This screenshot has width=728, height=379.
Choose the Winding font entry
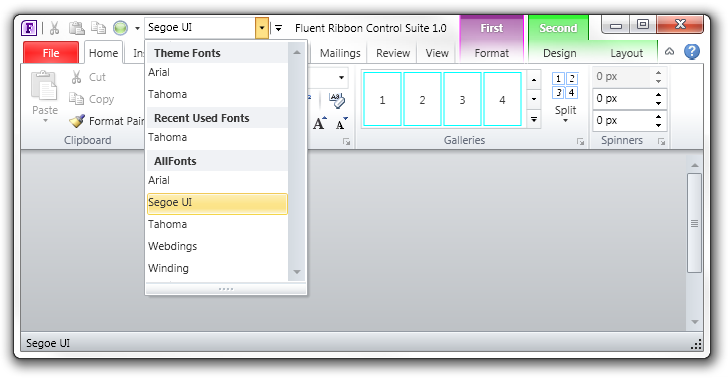[217, 268]
